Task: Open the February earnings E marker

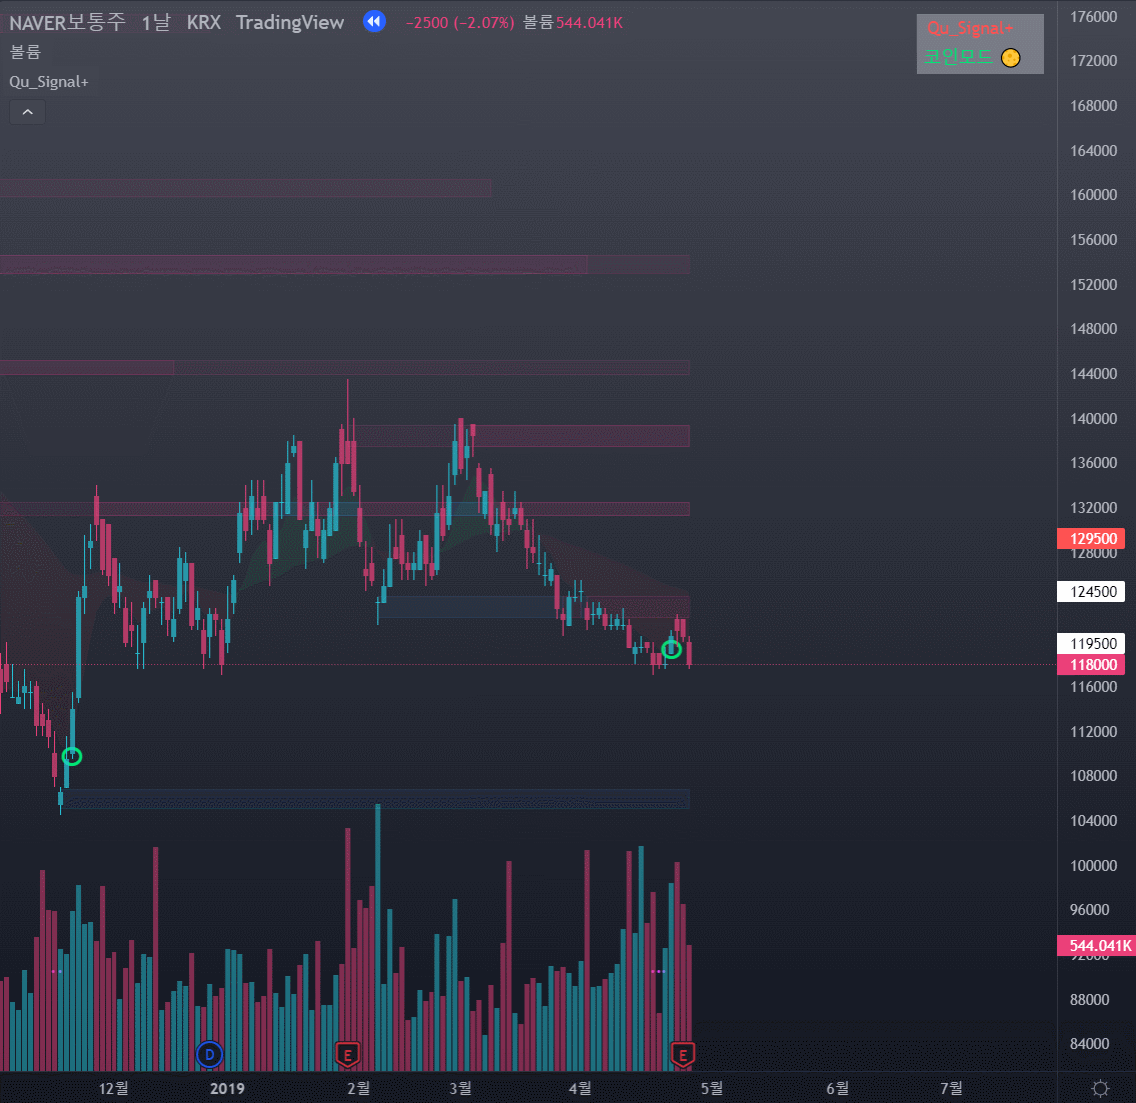Action: pyautogui.click(x=348, y=1054)
